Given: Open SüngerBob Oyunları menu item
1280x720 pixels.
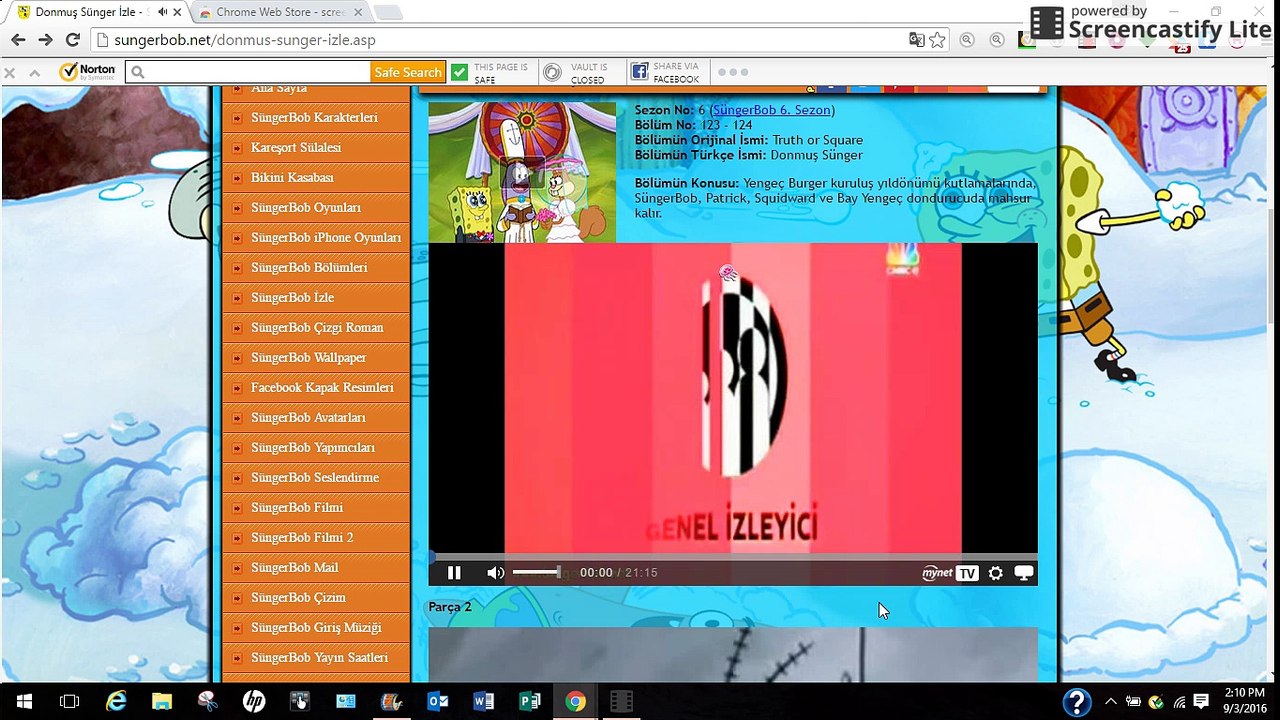Looking at the screenshot, I should (x=316, y=207).
